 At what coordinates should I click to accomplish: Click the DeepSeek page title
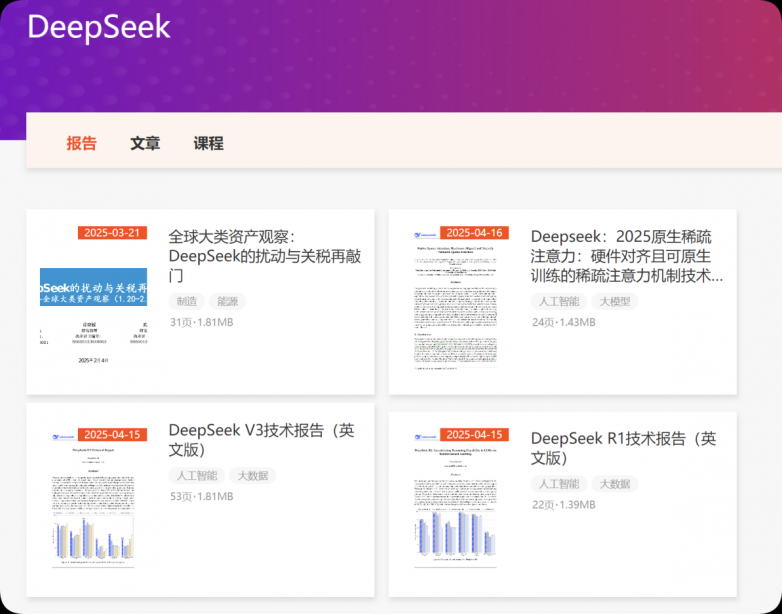99,27
